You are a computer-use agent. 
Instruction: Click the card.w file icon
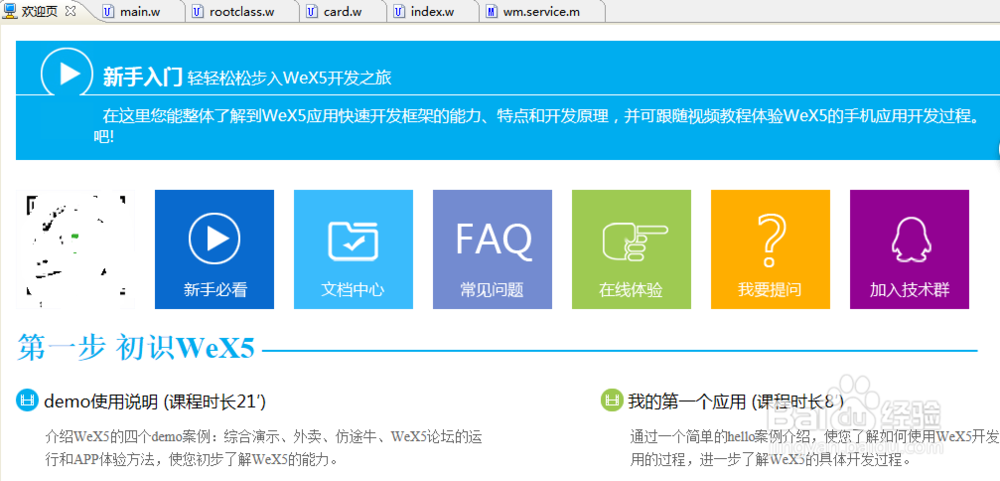coord(312,11)
